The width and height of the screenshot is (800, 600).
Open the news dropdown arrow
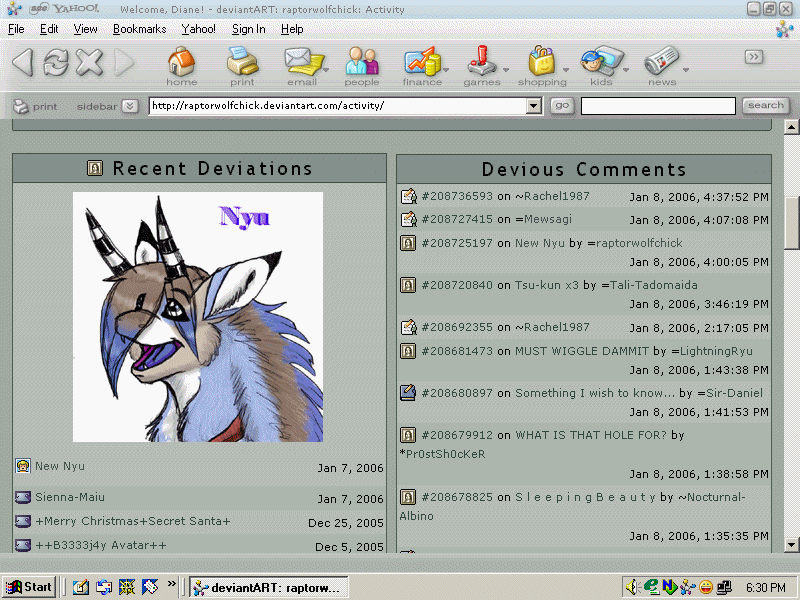(686, 70)
